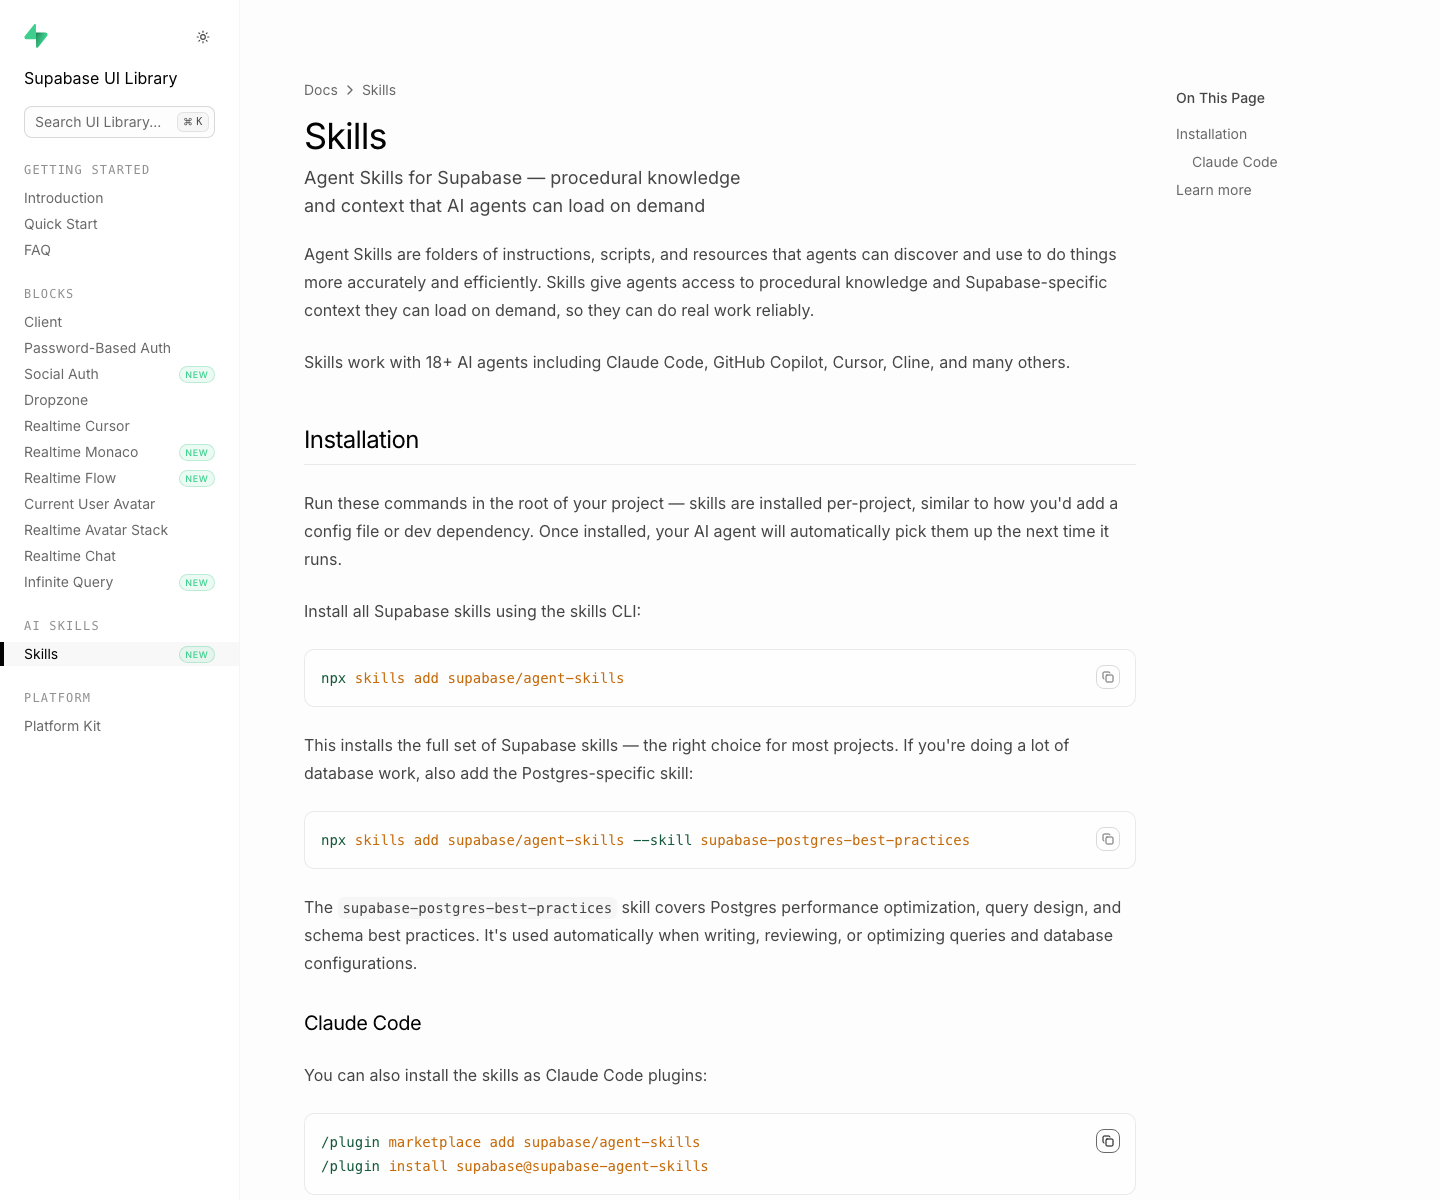1440x1200 pixels.
Task: Open the Dropzone block page
Action: pyautogui.click(x=56, y=400)
